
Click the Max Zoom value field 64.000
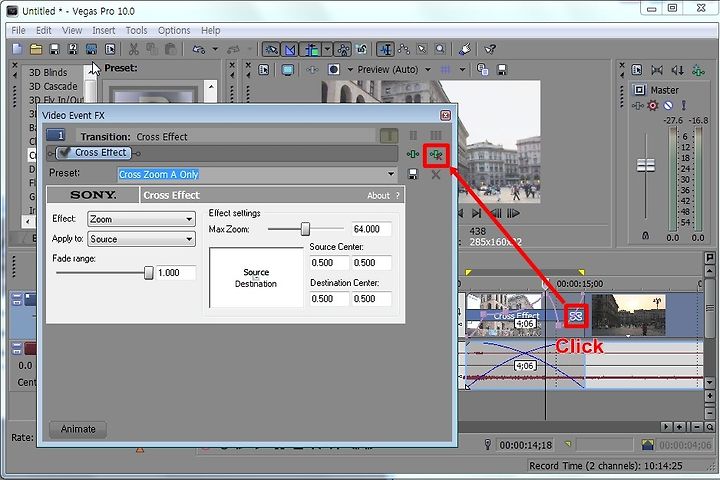pos(371,229)
